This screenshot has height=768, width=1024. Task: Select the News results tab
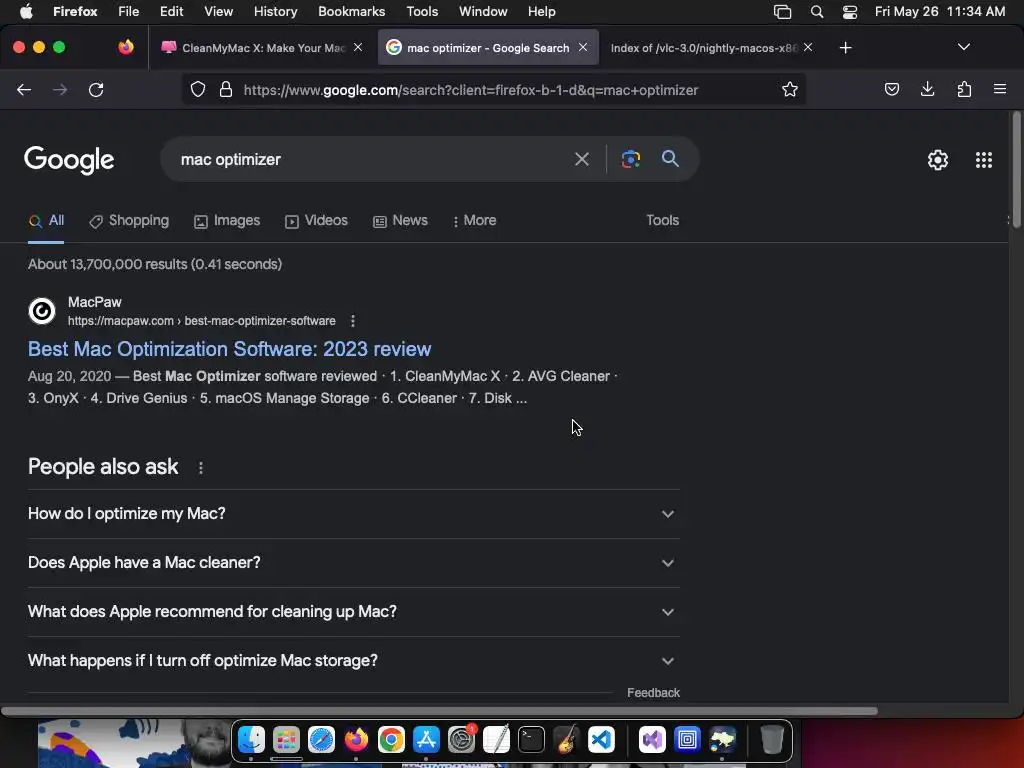[400, 221]
